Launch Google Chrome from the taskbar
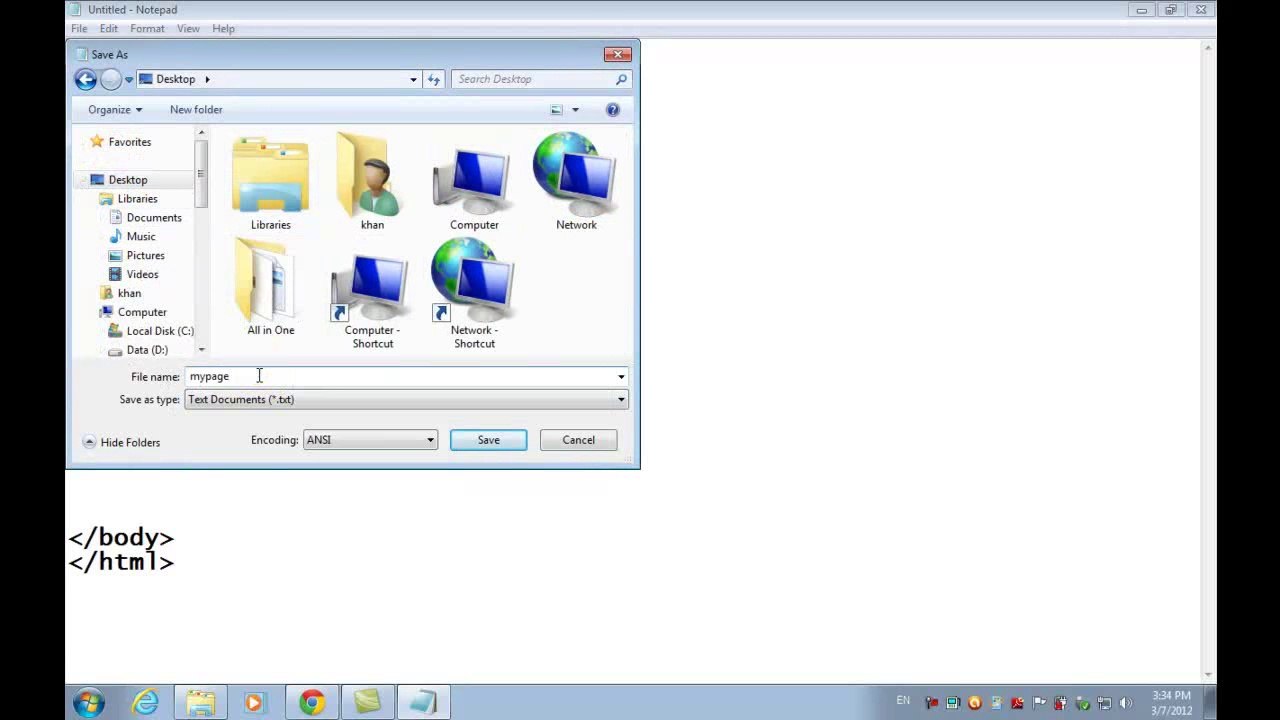This screenshot has height=720, width=1280. [312, 703]
